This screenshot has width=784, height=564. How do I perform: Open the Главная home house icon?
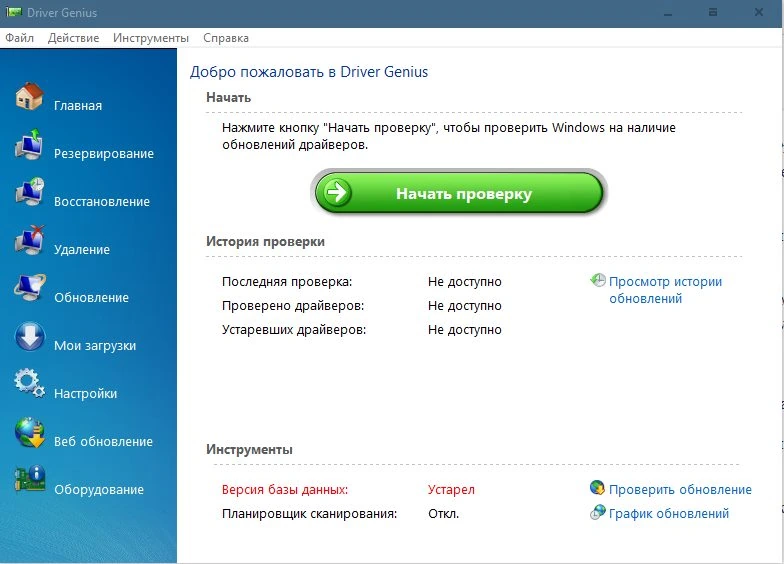[x=29, y=96]
